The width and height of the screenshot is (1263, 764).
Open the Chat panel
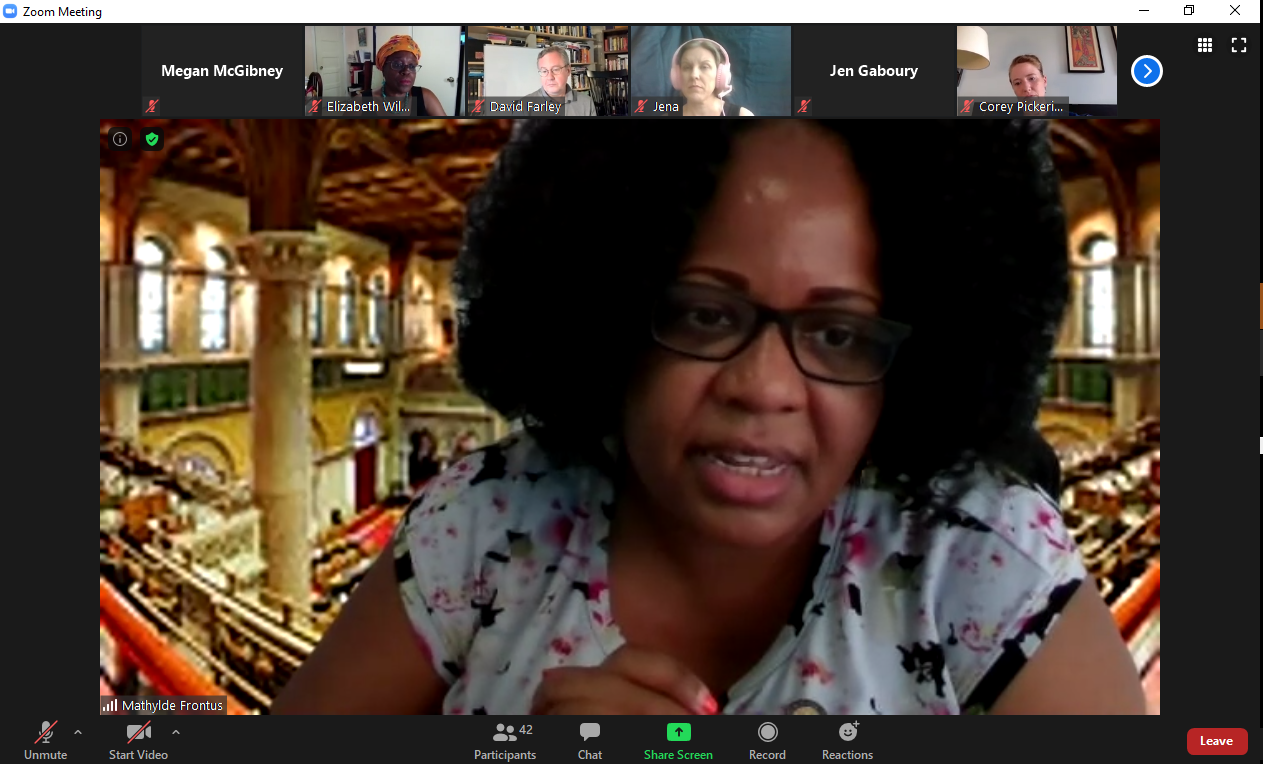[590, 740]
